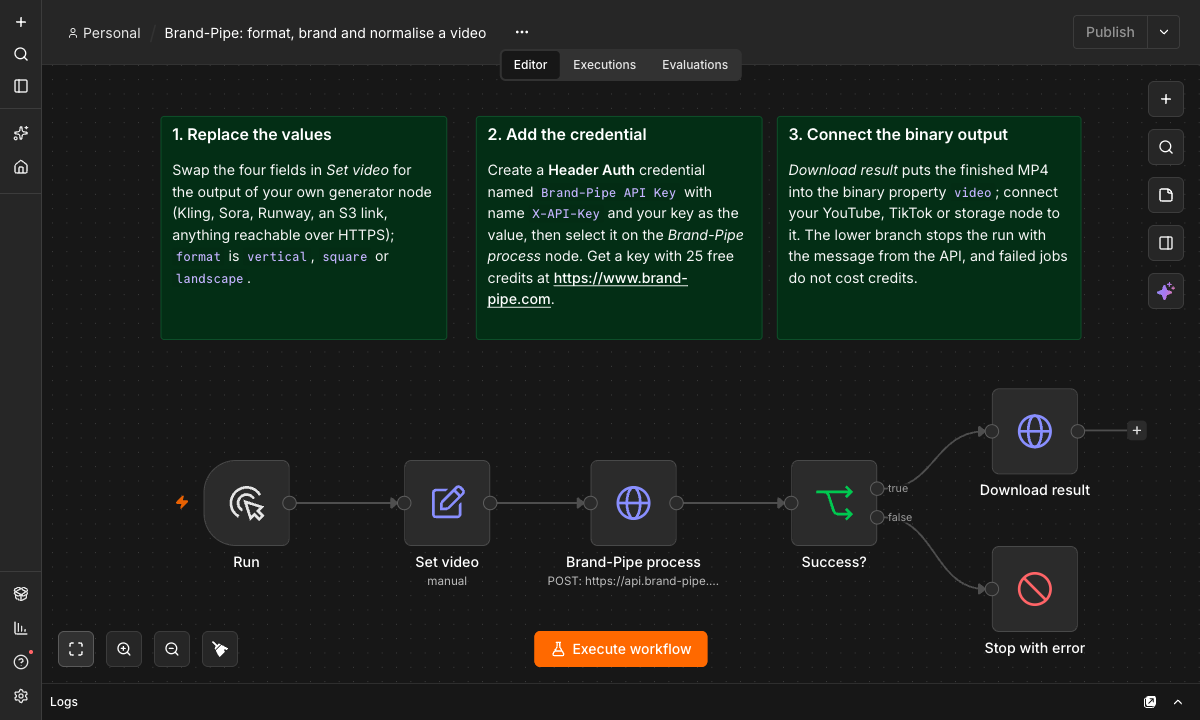Screen dimensions: 1200x720
Task: Select the Stop with error node
Action: [x=1035, y=589]
